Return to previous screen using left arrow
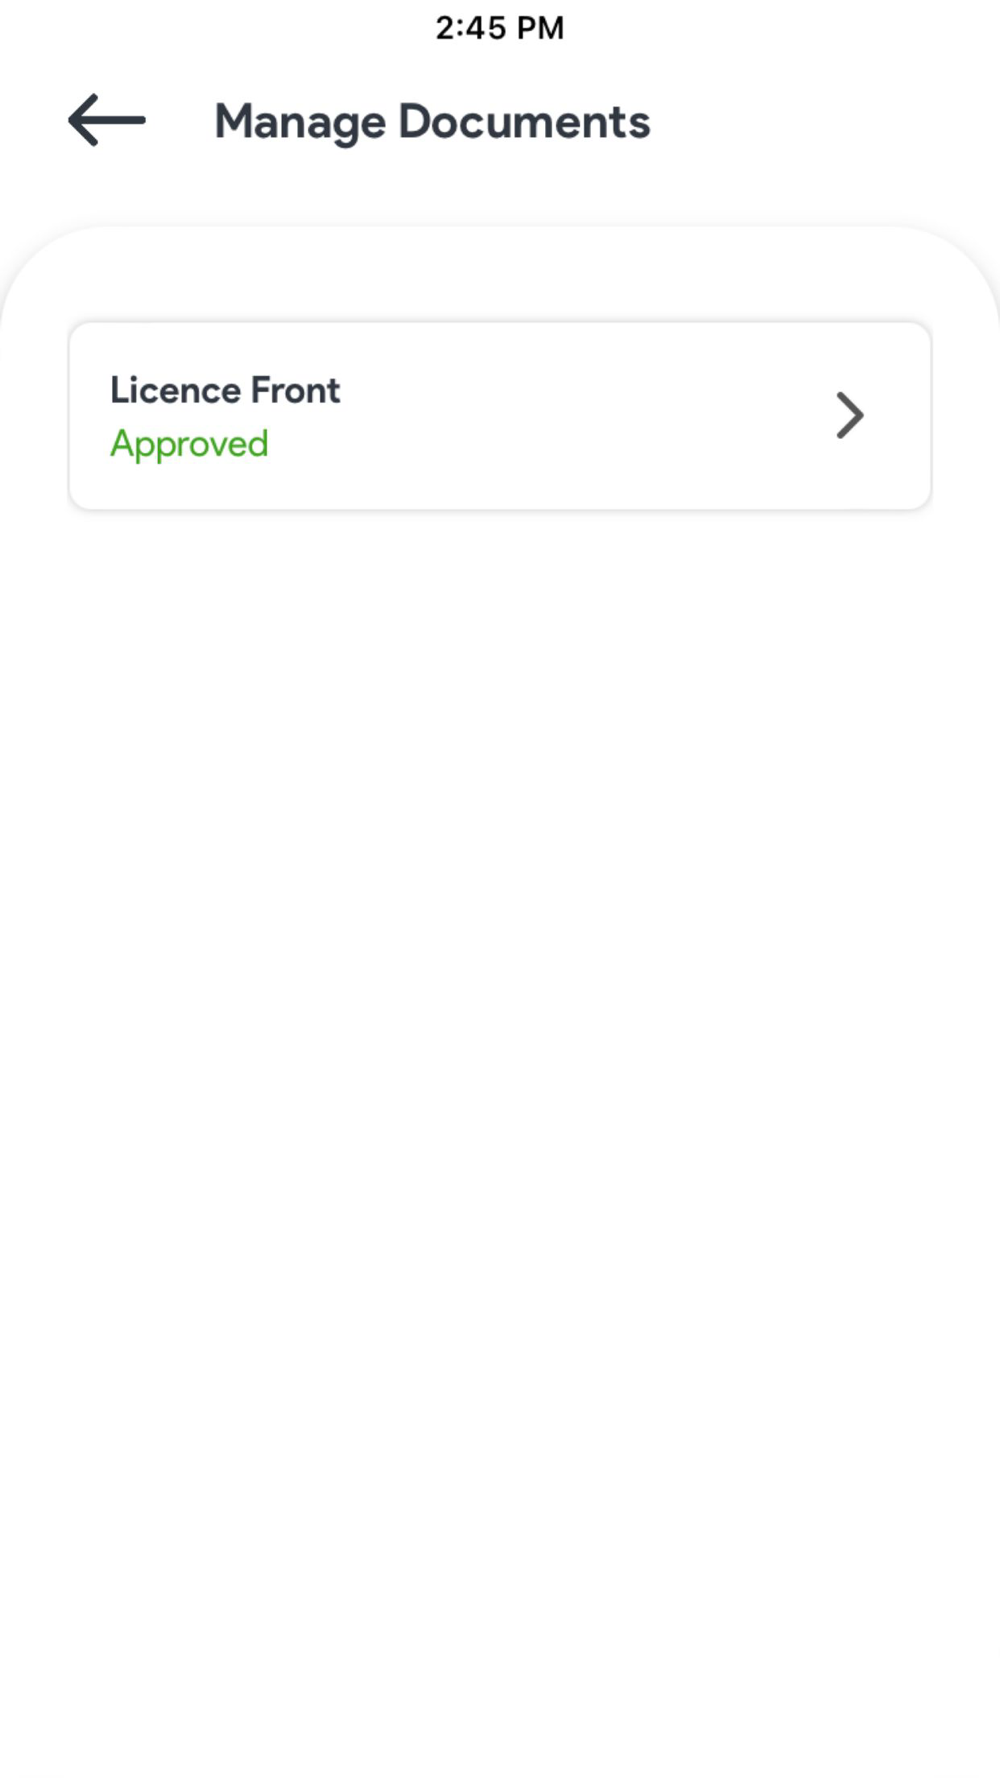Viewport: 1000px width, 1778px height. coord(107,120)
